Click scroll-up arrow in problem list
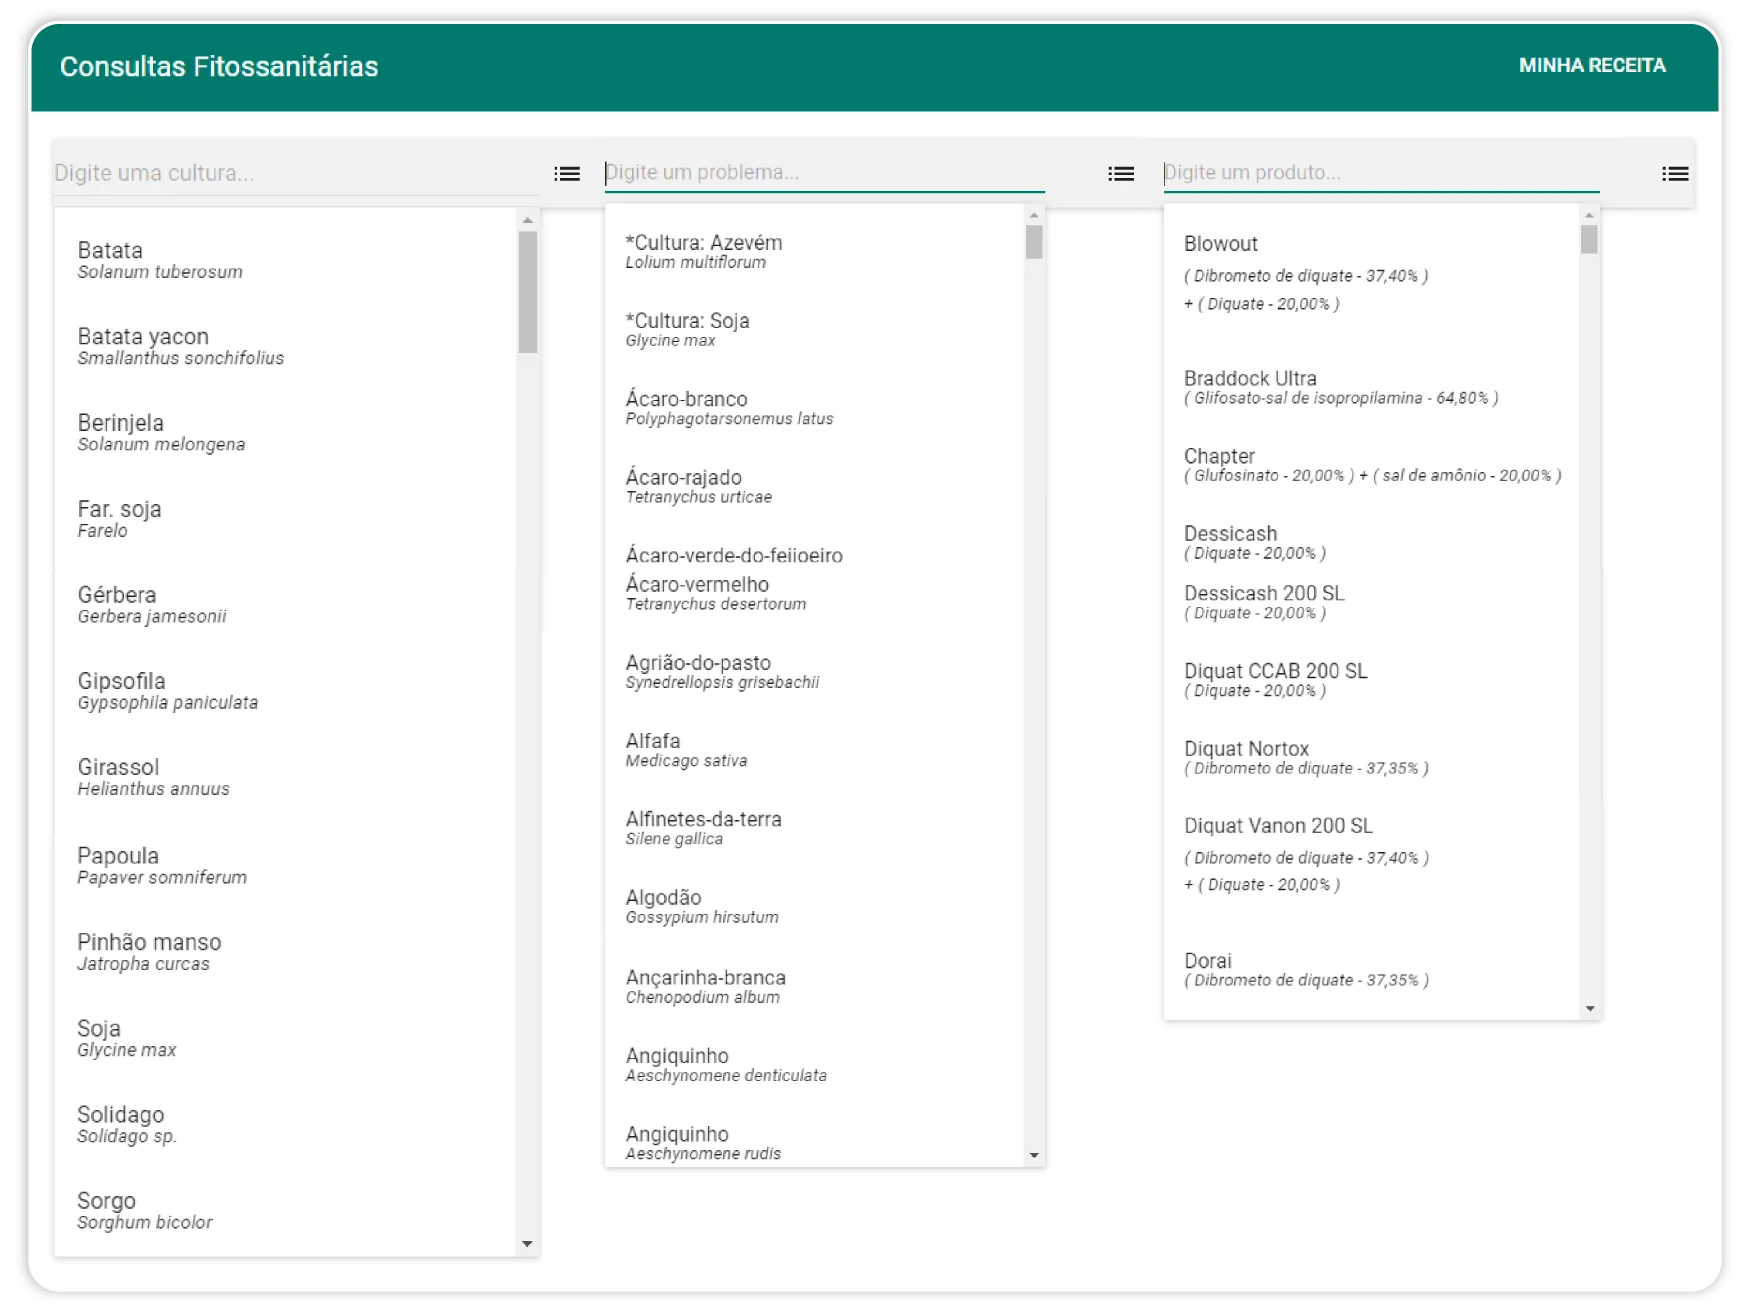The image size is (1750, 1313). pos(1034,215)
